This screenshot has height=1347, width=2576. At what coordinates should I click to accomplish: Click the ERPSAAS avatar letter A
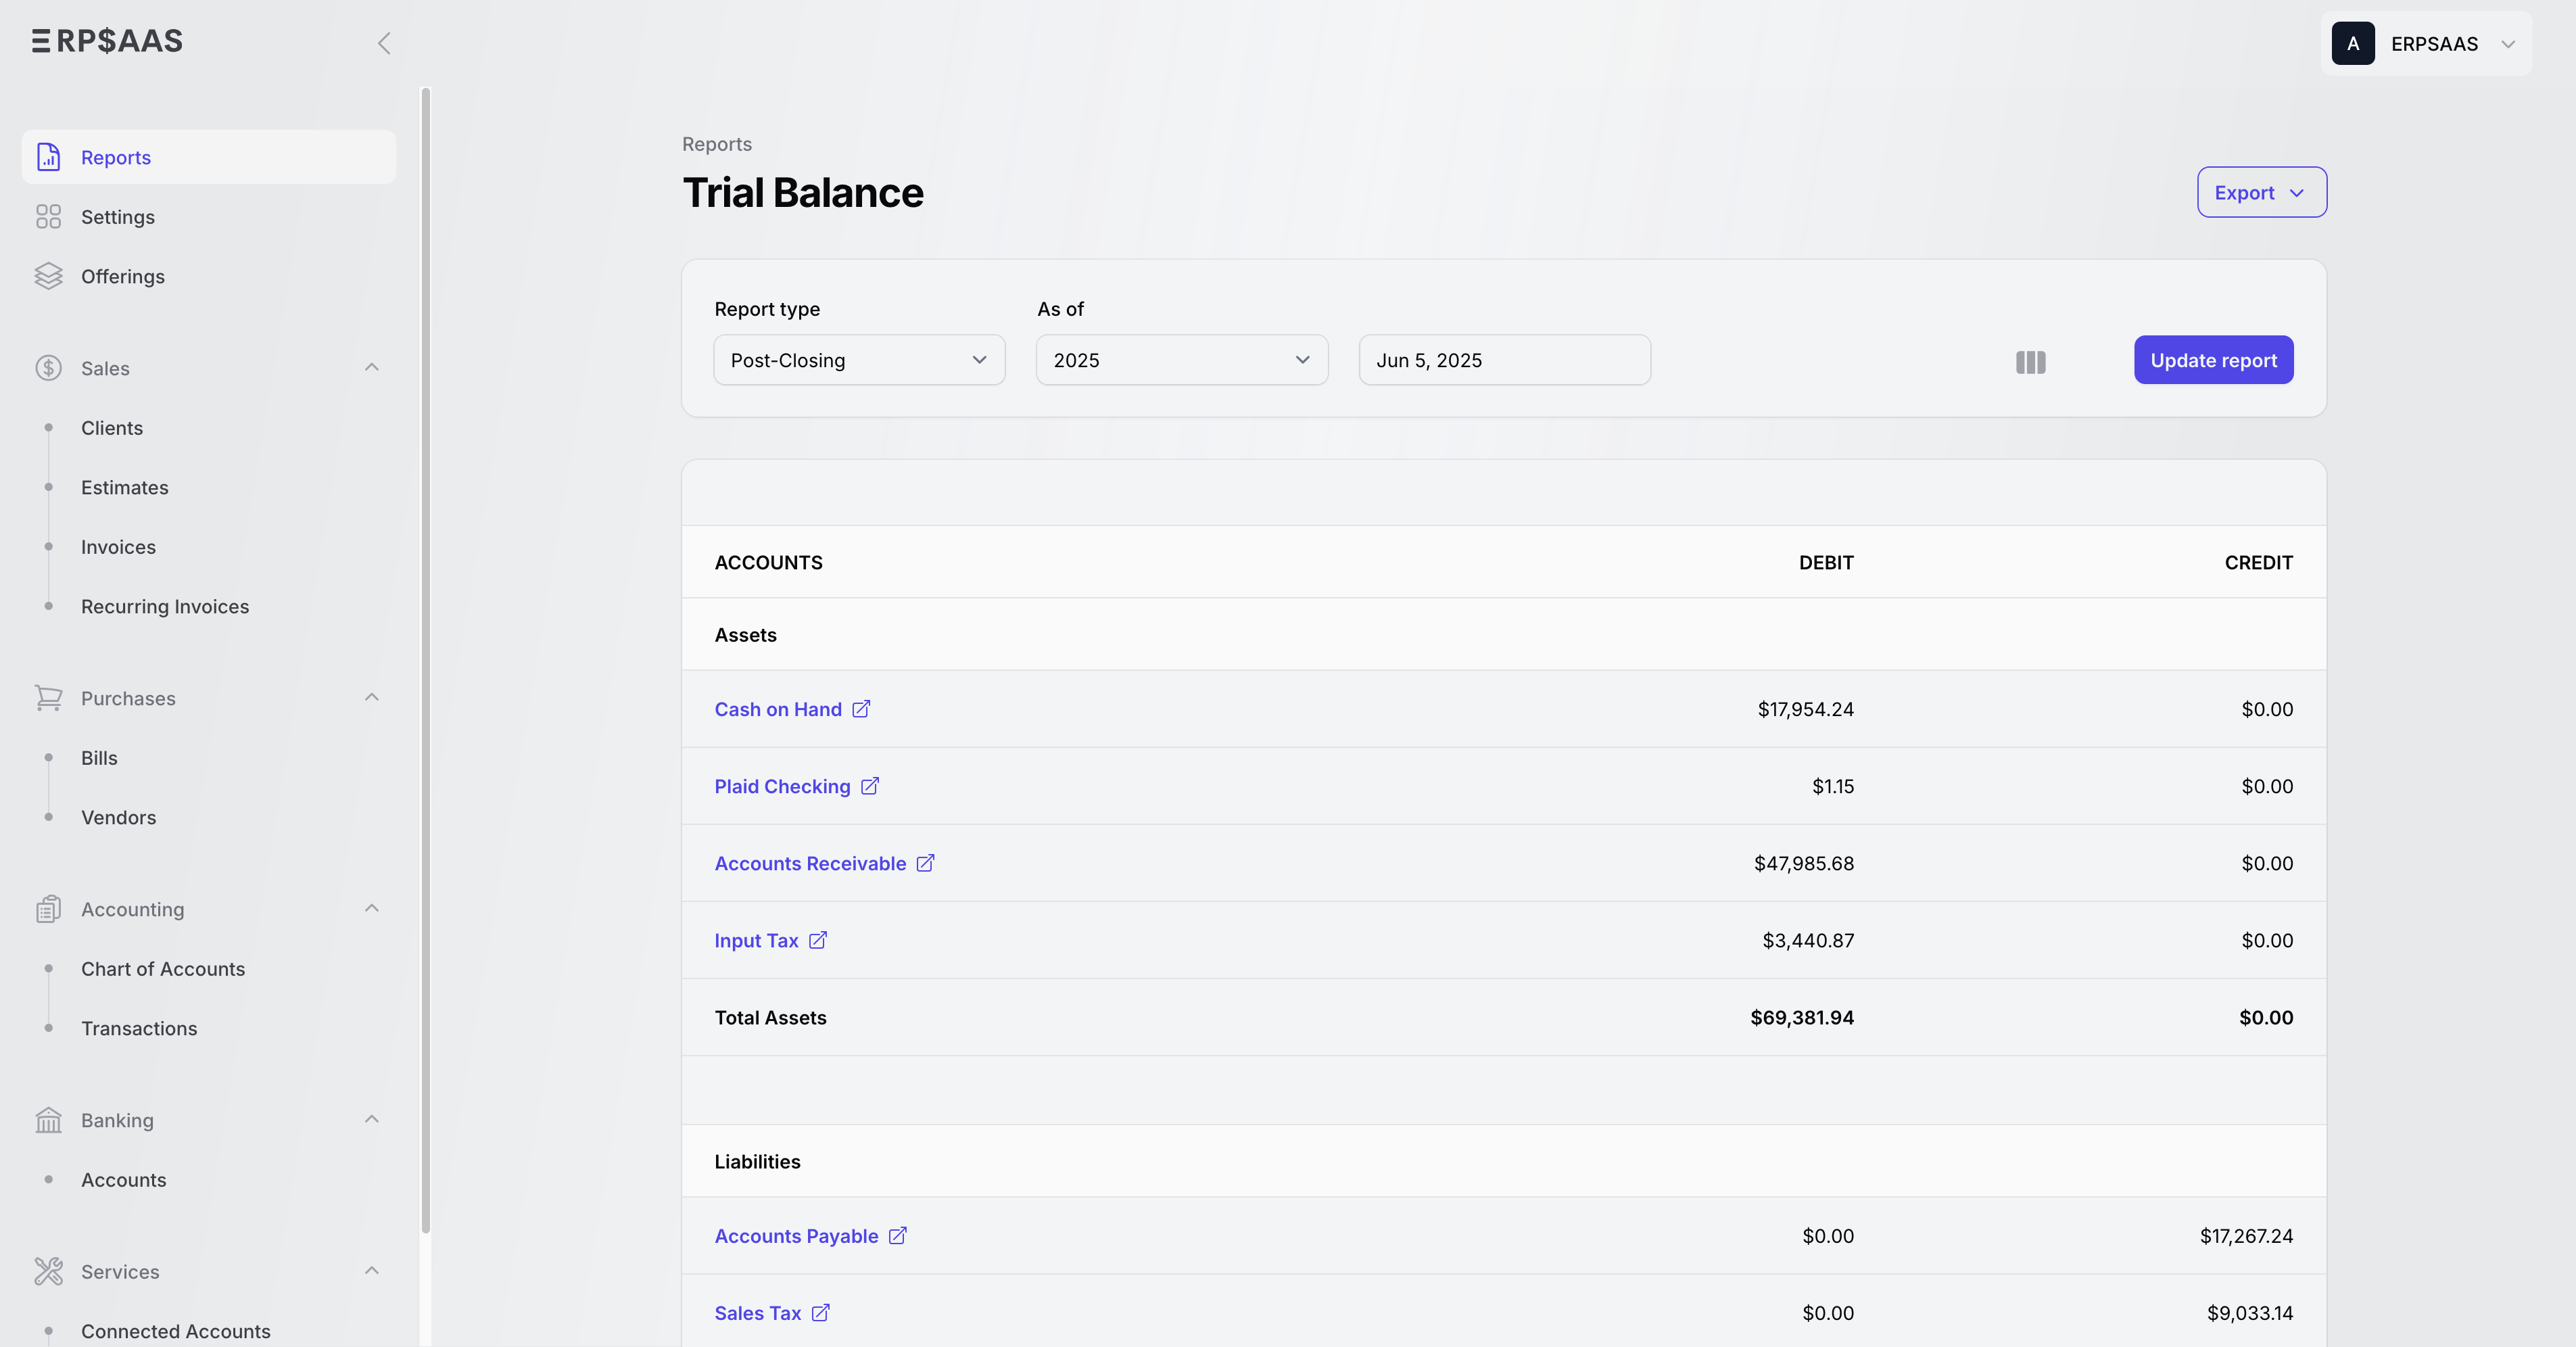pyautogui.click(x=2353, y=44)
